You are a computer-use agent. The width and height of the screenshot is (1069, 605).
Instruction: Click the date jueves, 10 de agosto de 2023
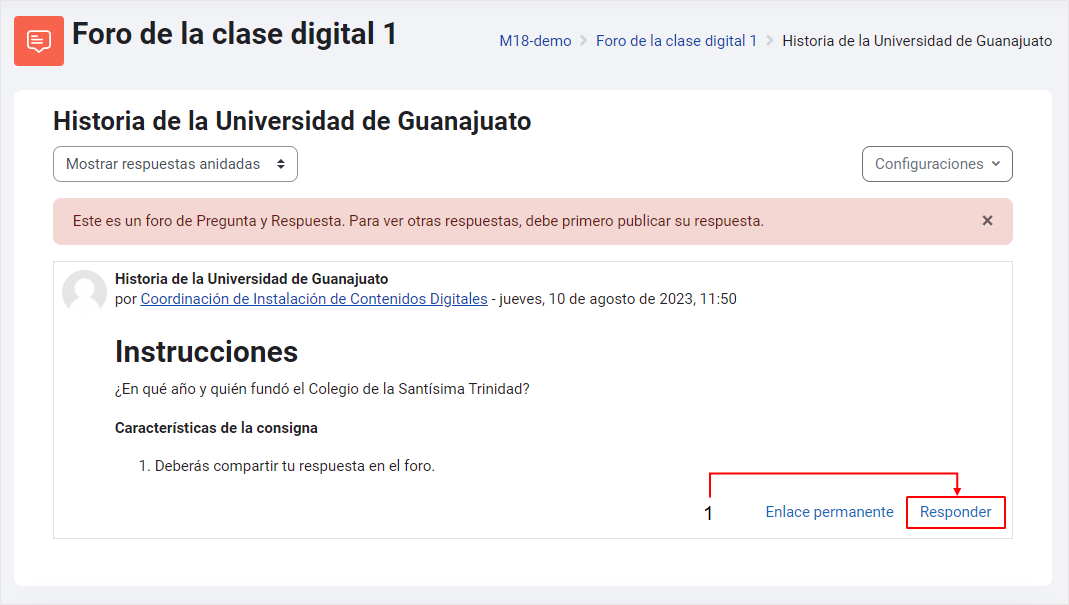tap(618, 299)
